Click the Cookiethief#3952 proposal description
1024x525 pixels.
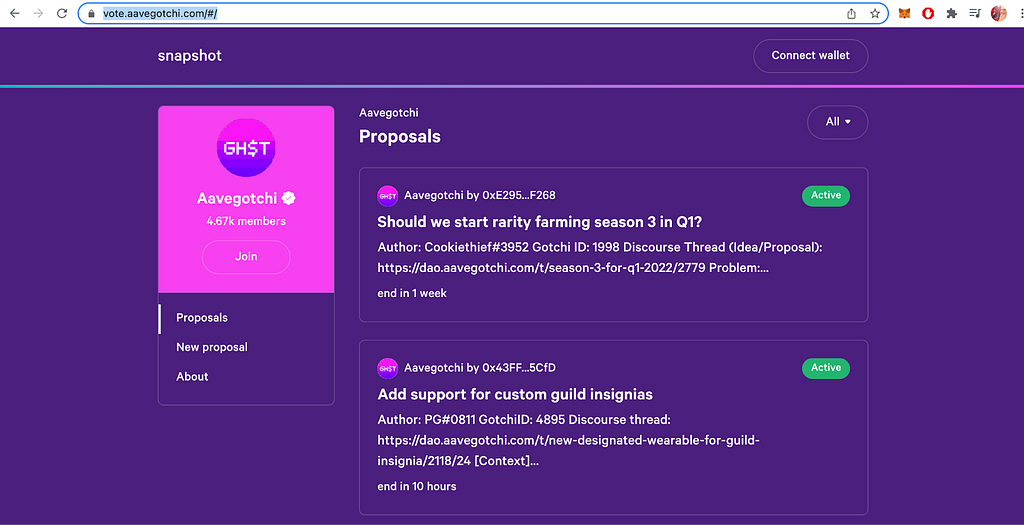(x=600, y=257)
